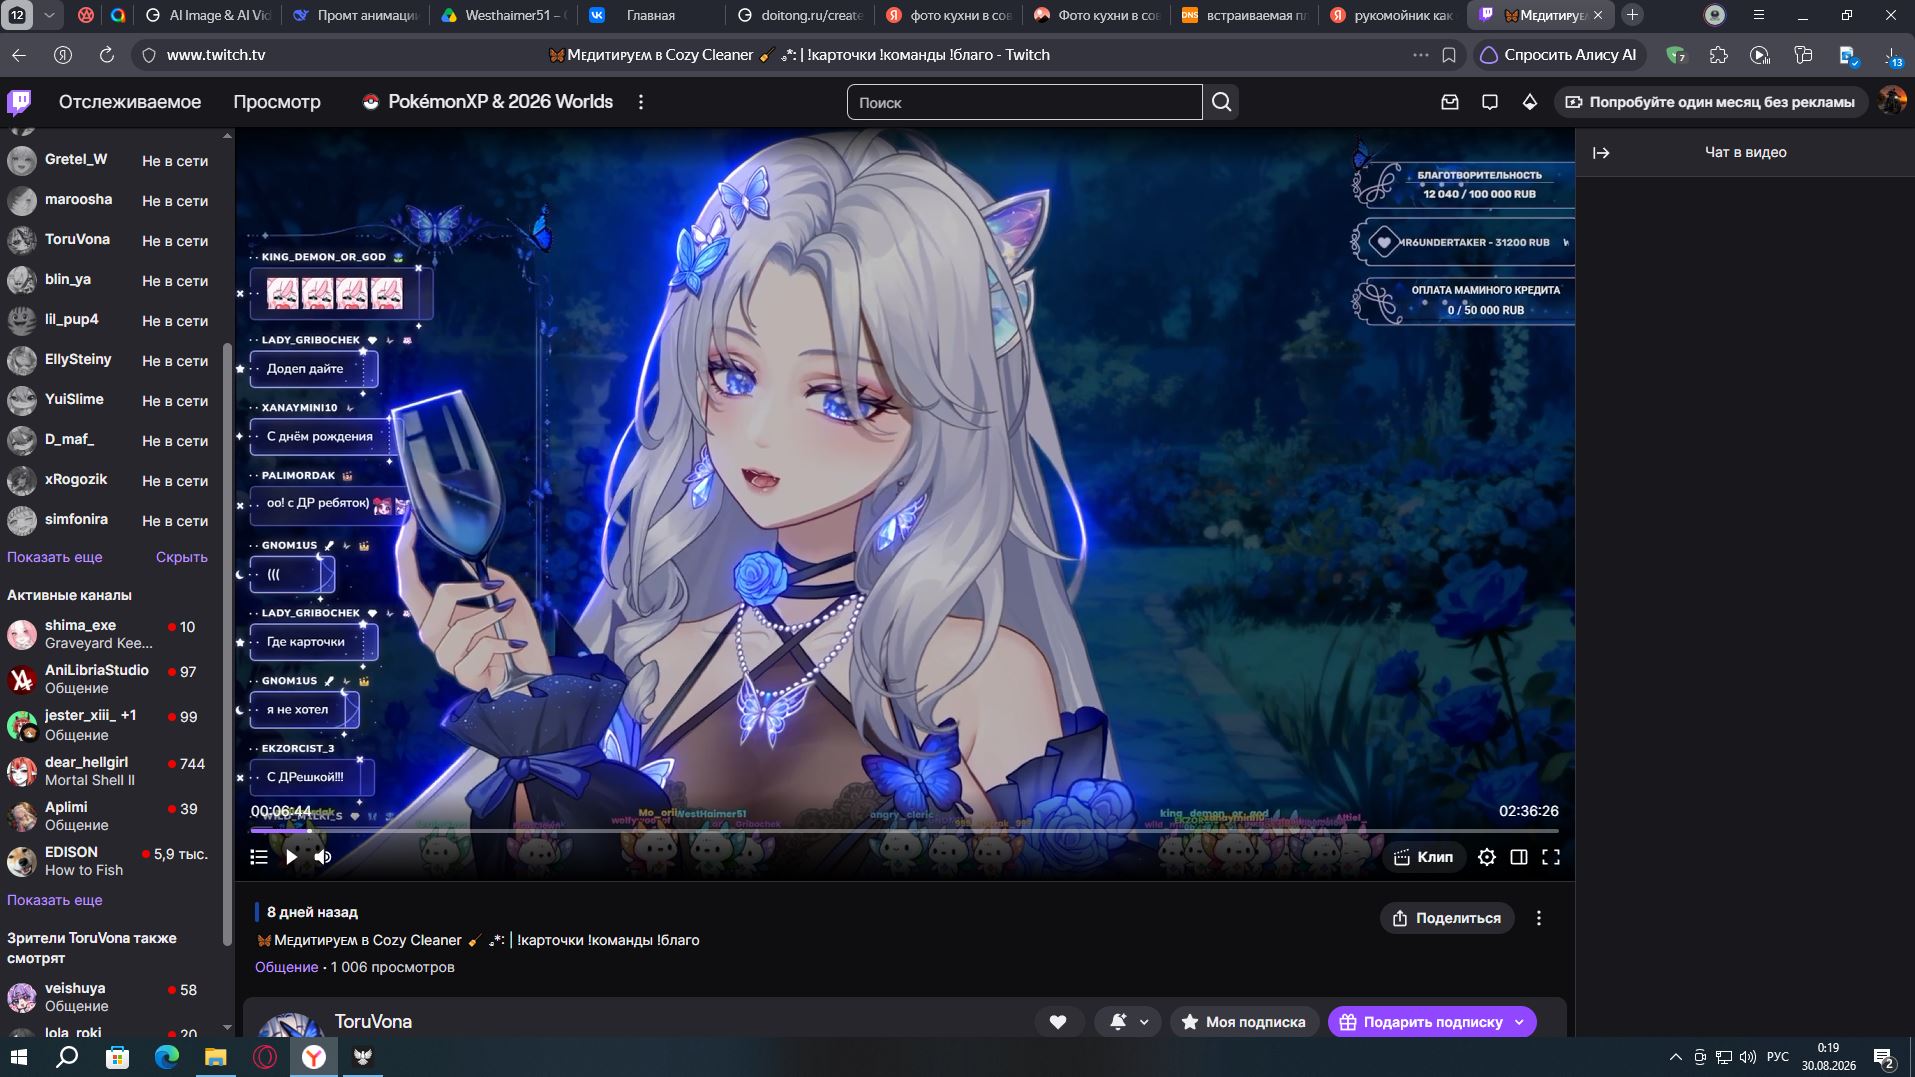Toggle fullscreen video mode
The height and width of the screenshot is (1077, 1915).
(x=1551, y=857)
